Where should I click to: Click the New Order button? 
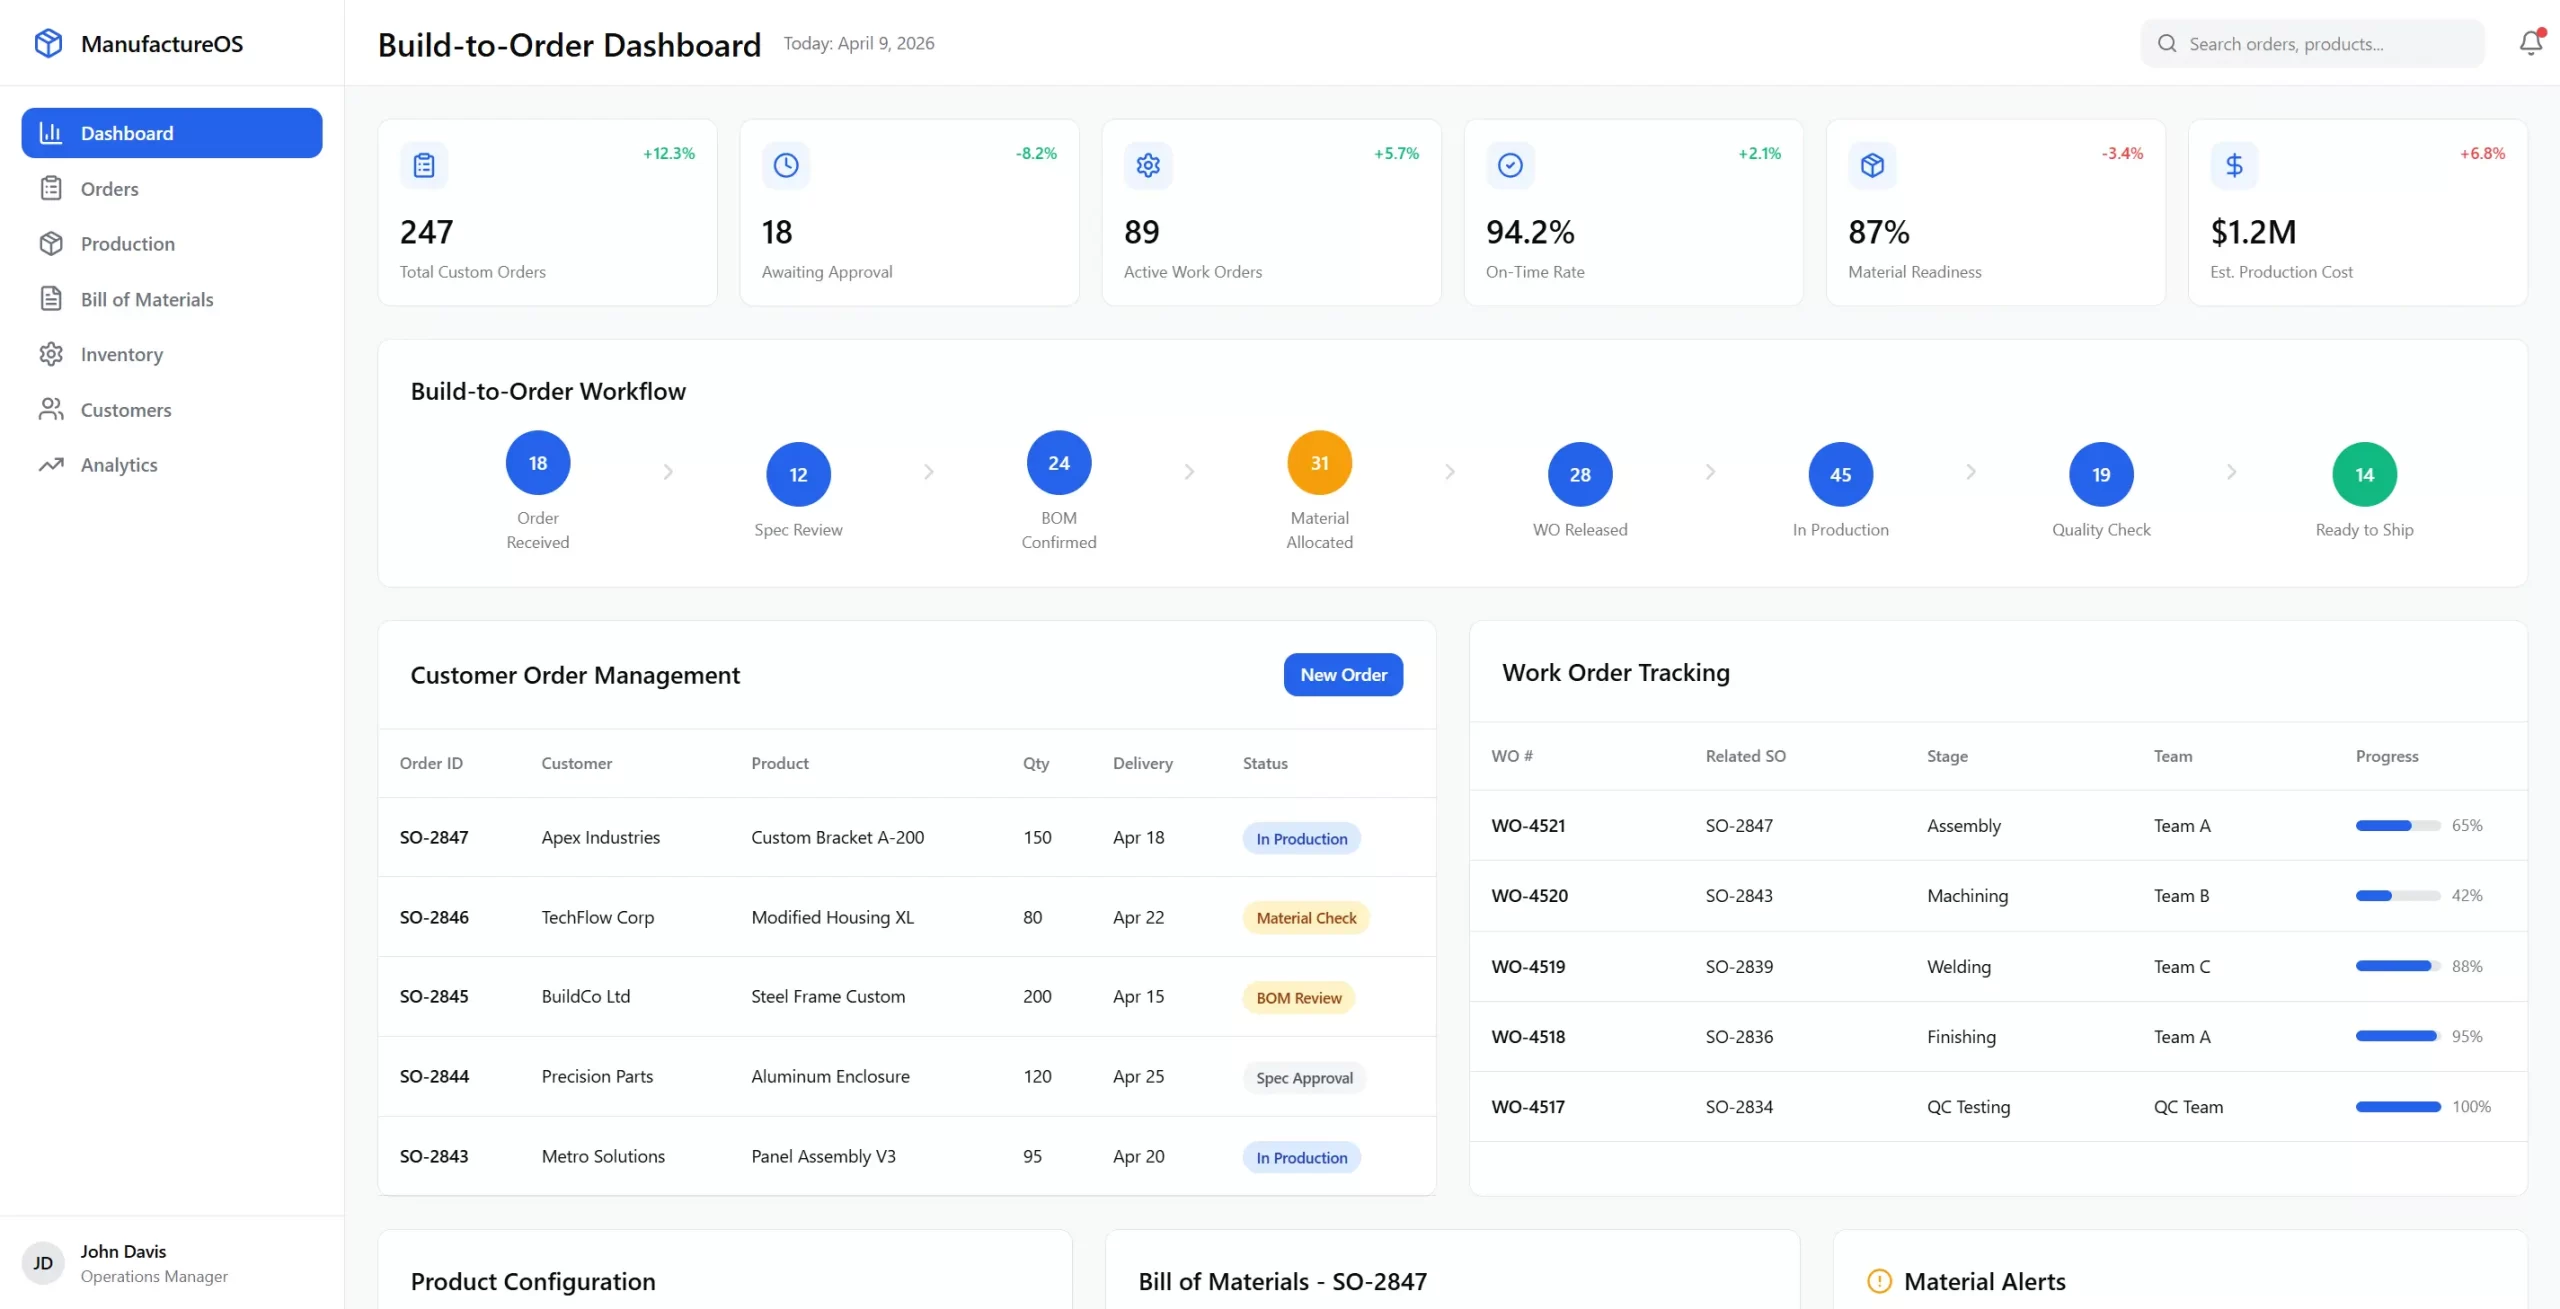click(x=1343, y=674)
